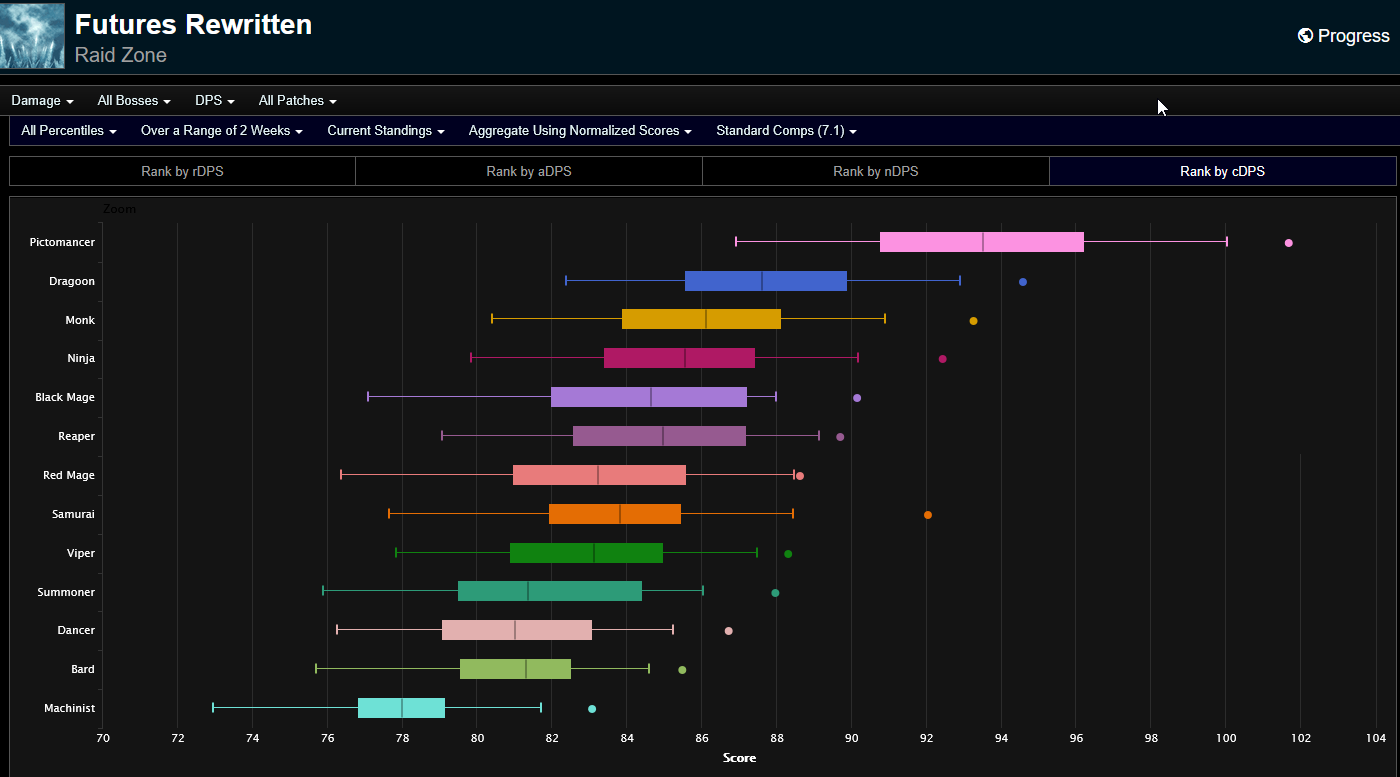Click the mauve Reaper box plot bar

pyautogui.click(x=659, y=436)
